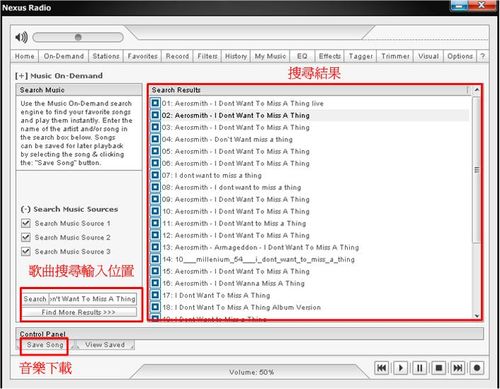Open the Options tab

click(460, 56)
